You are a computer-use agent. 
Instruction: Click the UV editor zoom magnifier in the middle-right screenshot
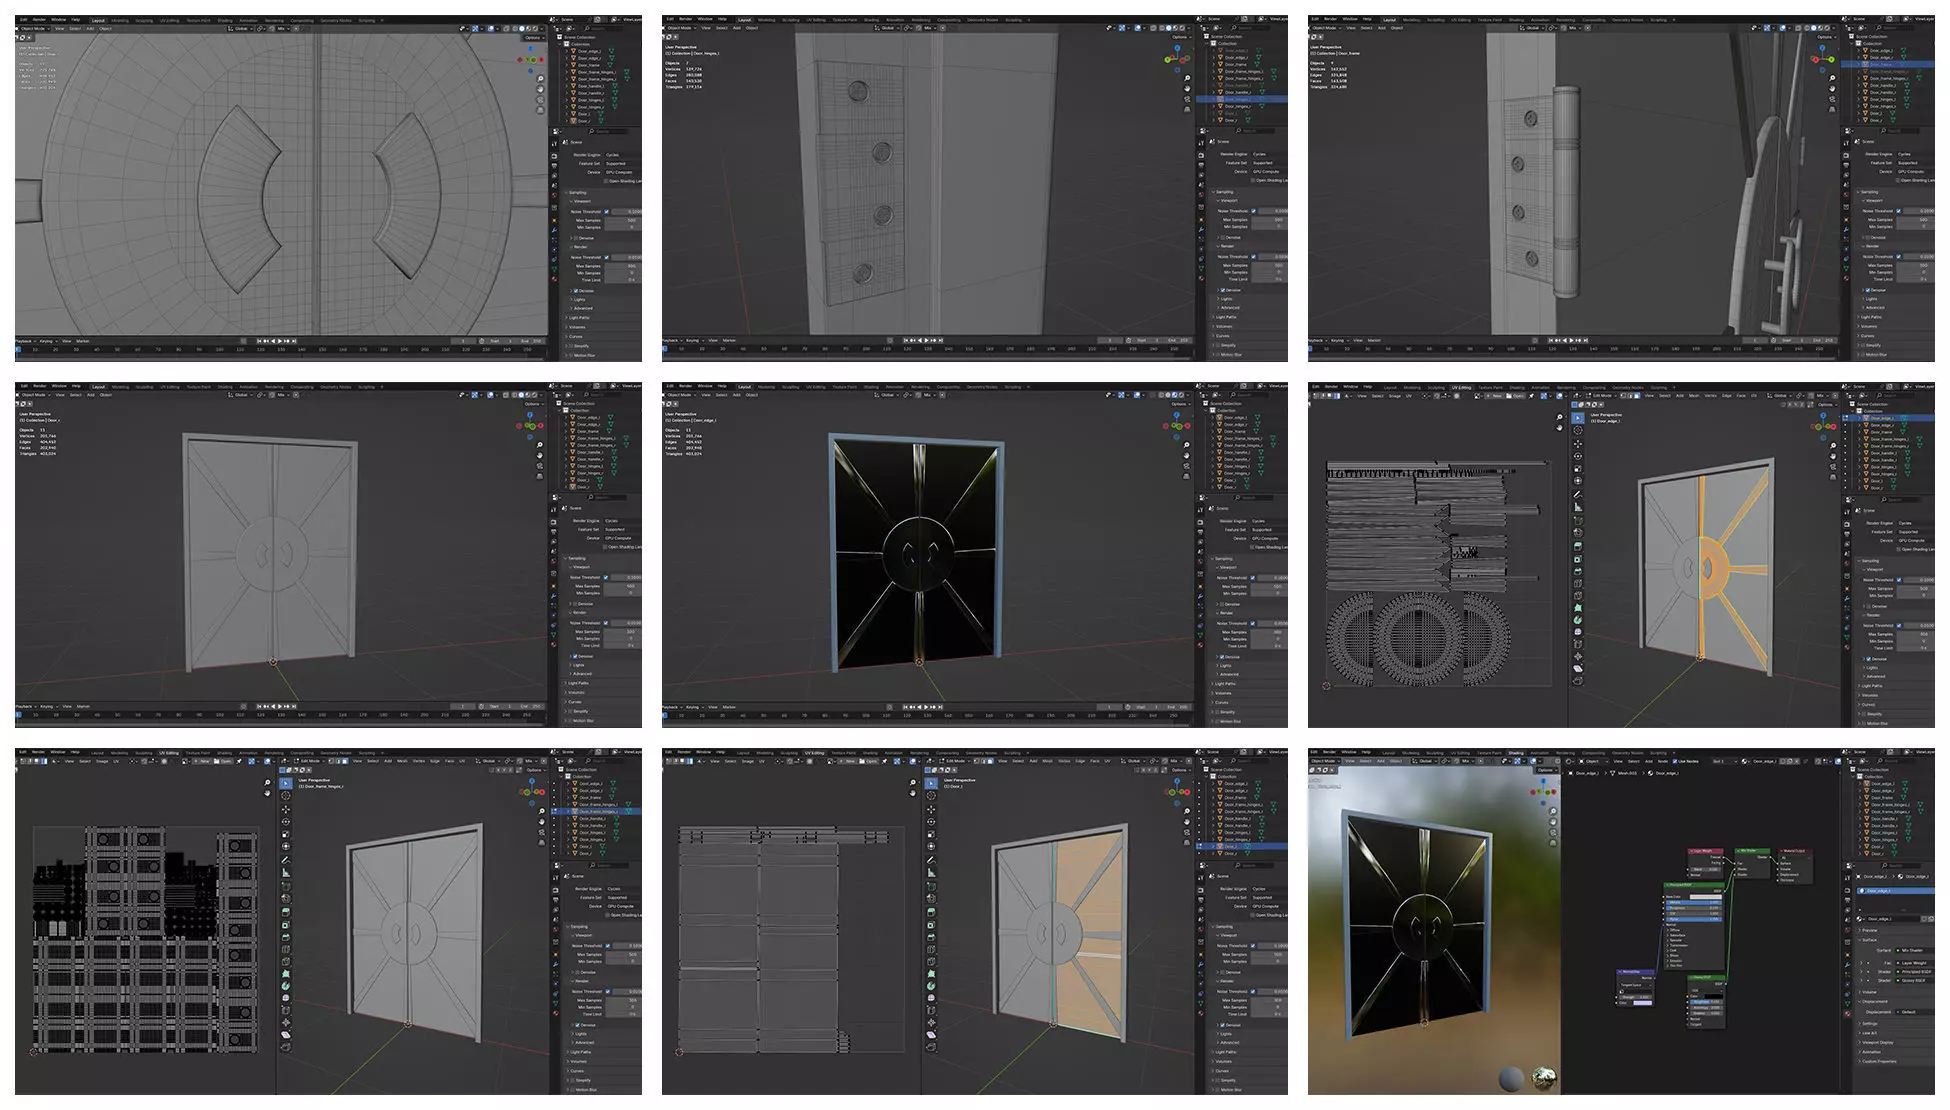[1559, 416]
